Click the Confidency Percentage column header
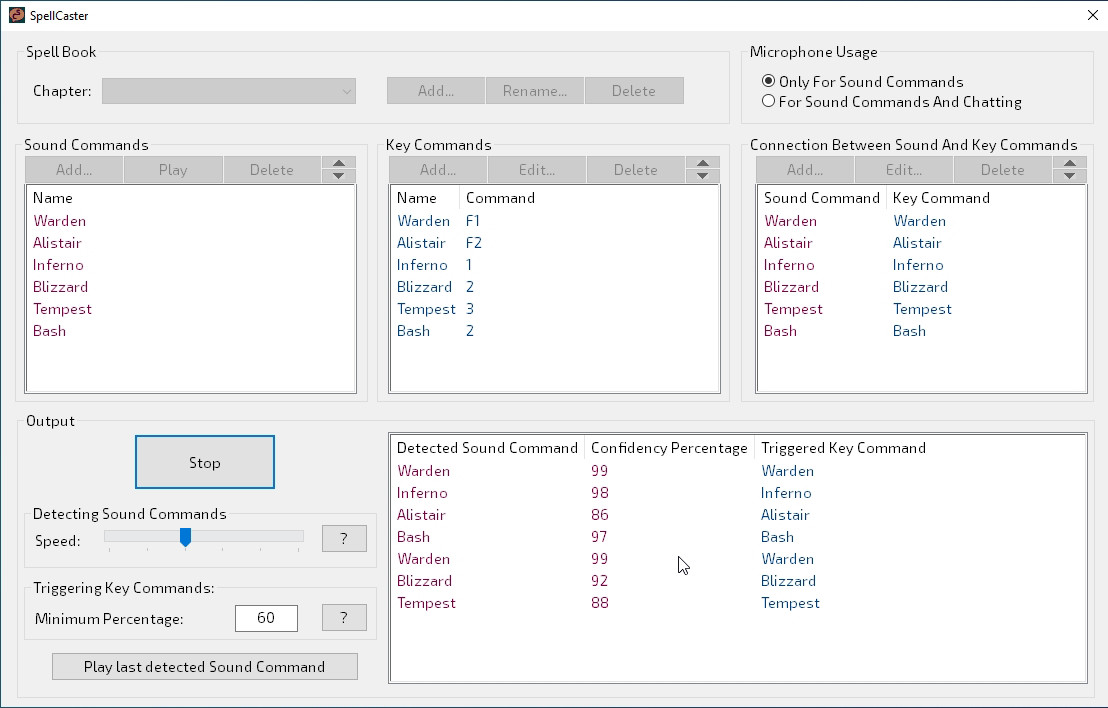Image resolution: width=1108 pixels, height=708 pixels. [x=669, y=448]
